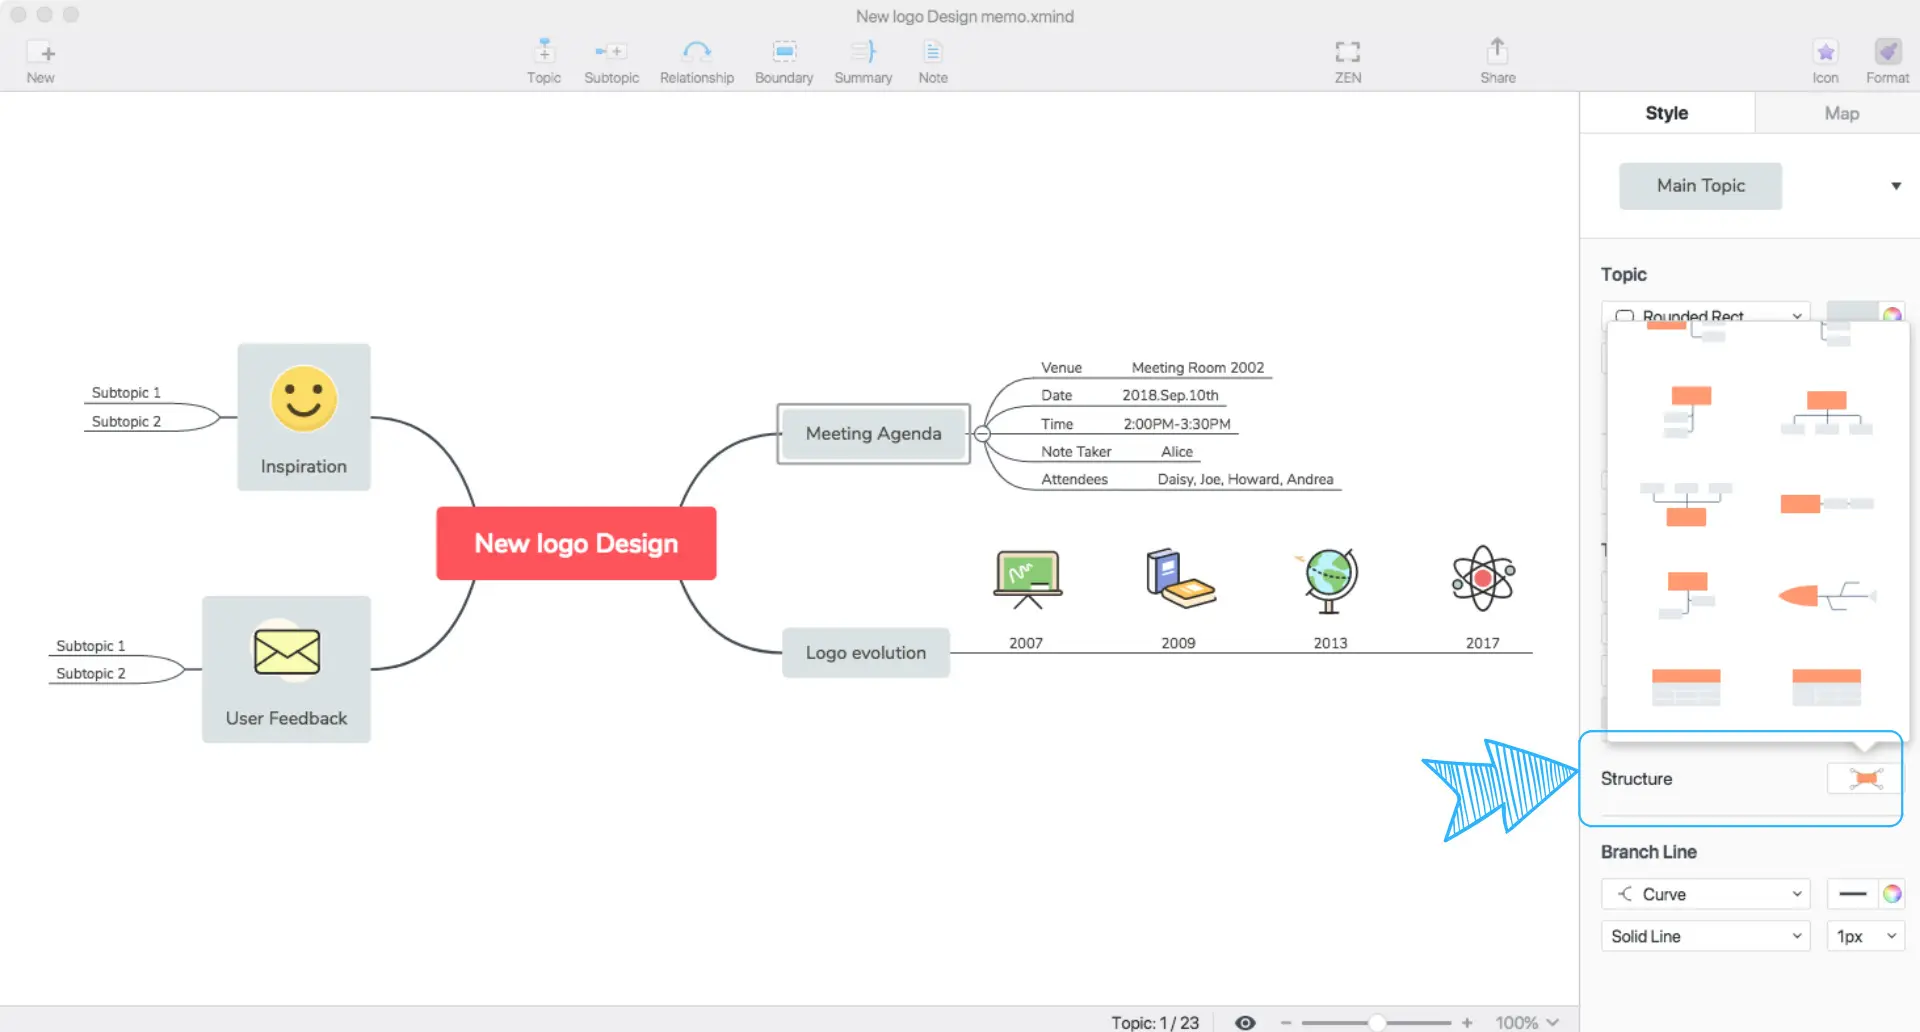Open the Rounded Rect shape dropdown

[1706, 314]
